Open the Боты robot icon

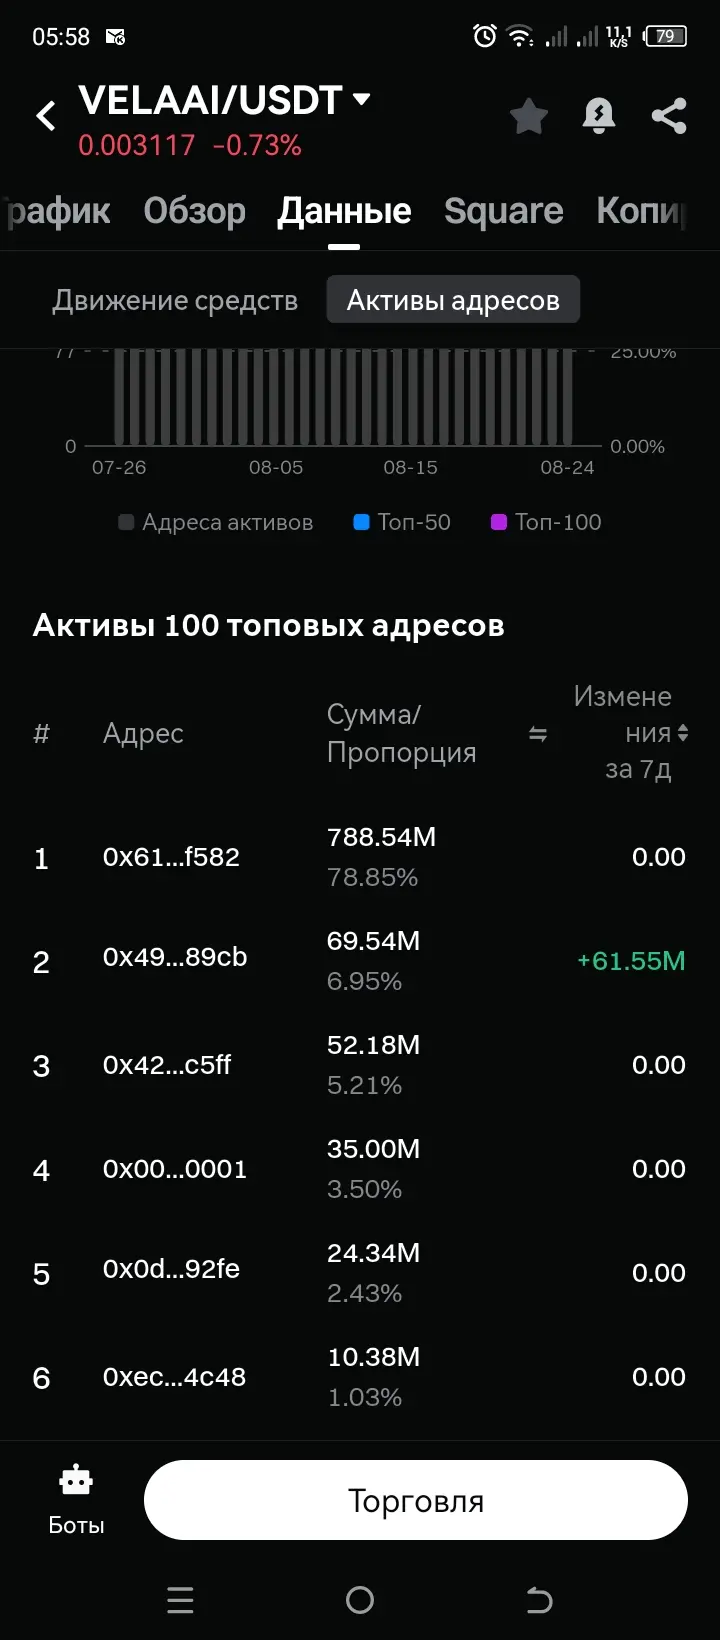[76, 1480]
